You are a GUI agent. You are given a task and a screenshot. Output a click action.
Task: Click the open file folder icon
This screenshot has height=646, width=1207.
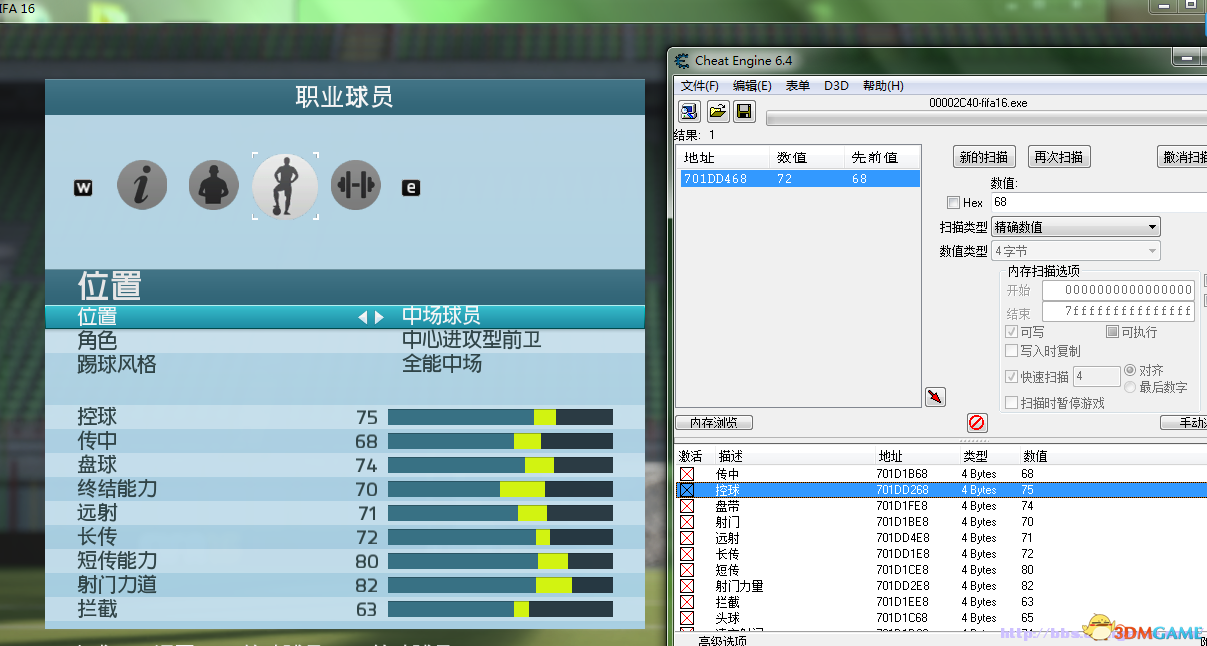[717, 111]
